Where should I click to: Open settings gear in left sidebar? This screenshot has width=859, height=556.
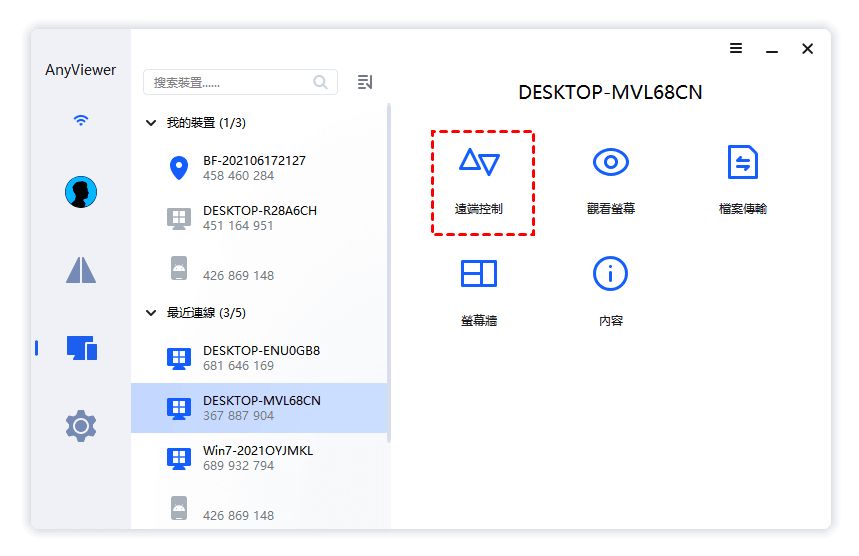[81, 426]
